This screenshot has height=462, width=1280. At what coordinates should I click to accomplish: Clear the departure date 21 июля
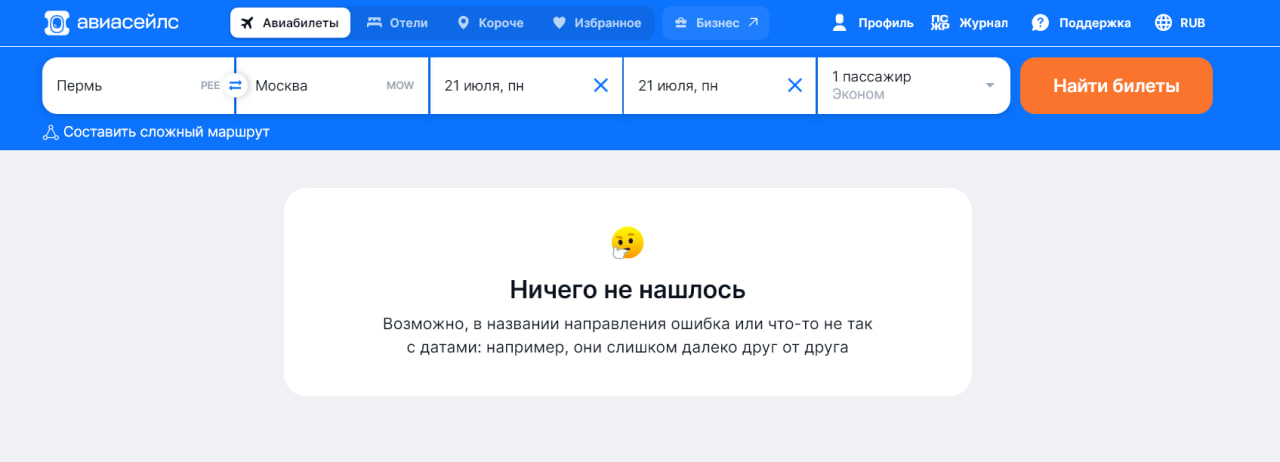coord(601,86)
